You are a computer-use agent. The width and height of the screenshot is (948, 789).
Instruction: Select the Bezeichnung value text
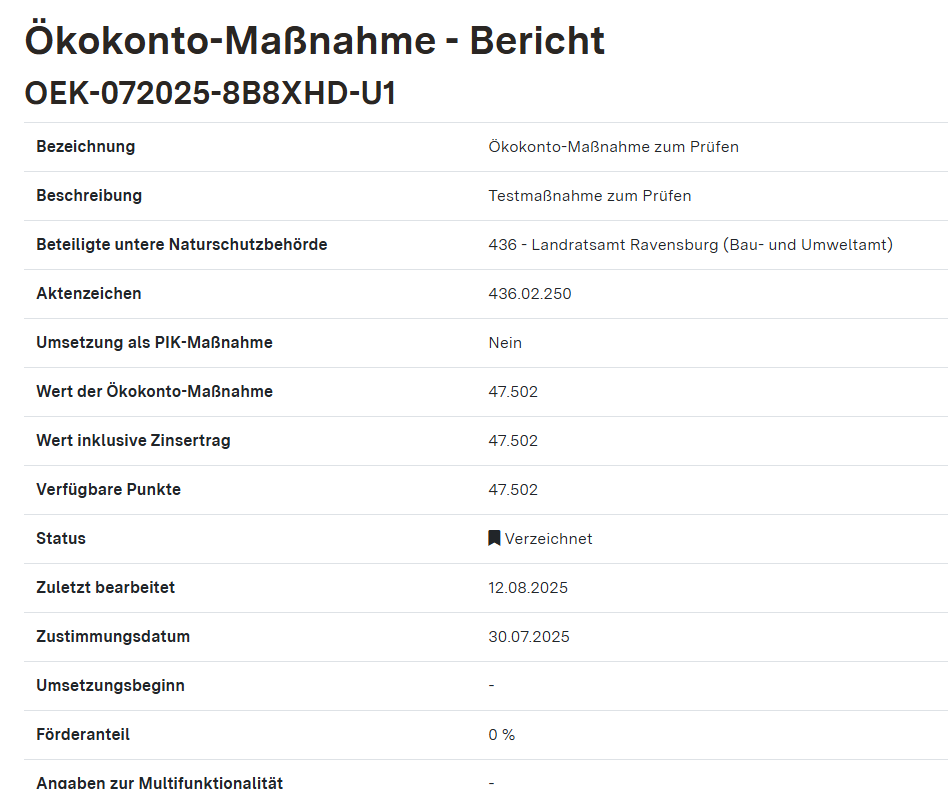coord(613,147)
